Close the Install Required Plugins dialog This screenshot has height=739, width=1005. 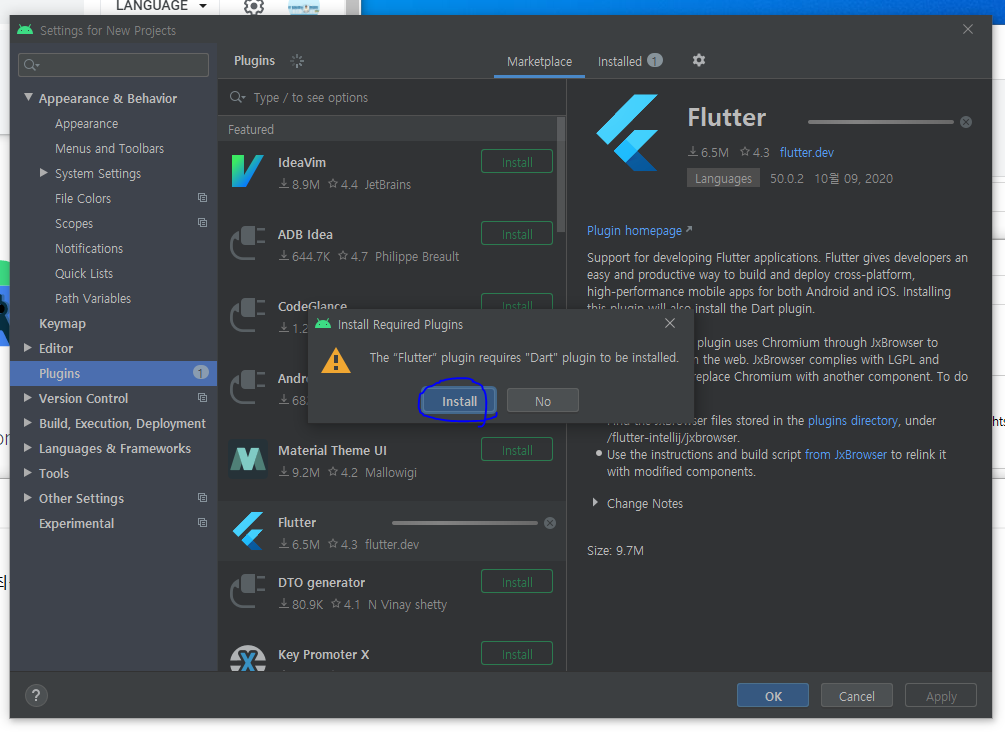coord(670,323)
